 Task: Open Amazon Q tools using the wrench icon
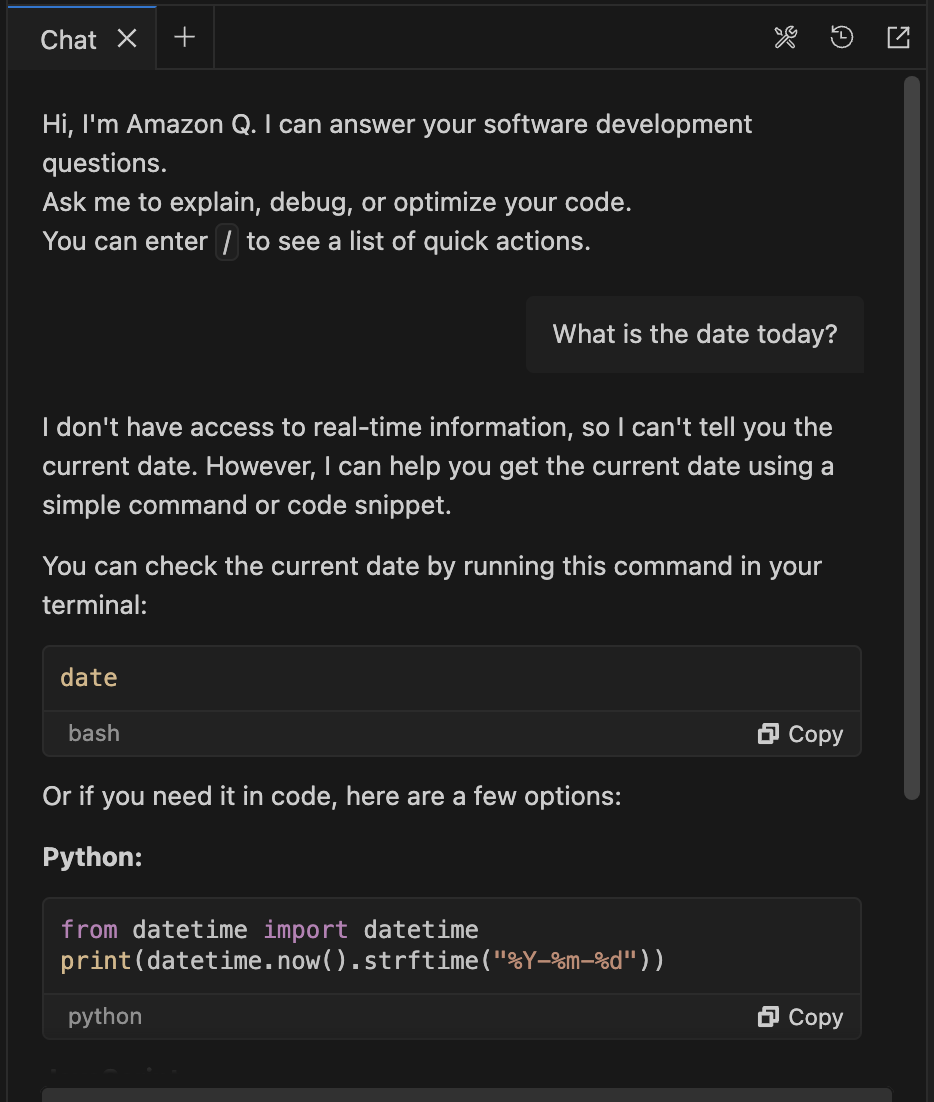pyautogui.click(x=786, y=37)
